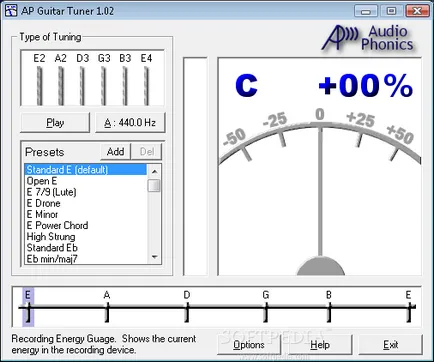434x362 pixels.
Task: Click the +50 mark on the meter
Action: point(400,135)
